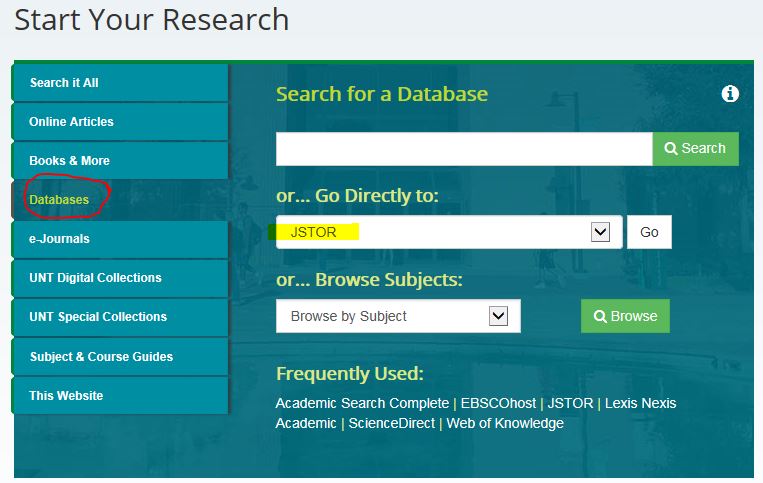
Task: Open the Browse by Subject dropdown
Action: (x=398, y=316)
